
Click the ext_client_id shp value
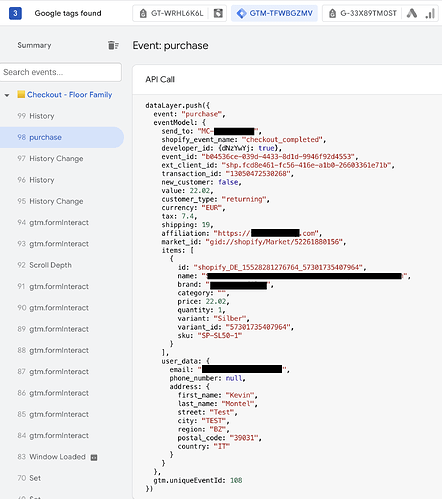307,165
